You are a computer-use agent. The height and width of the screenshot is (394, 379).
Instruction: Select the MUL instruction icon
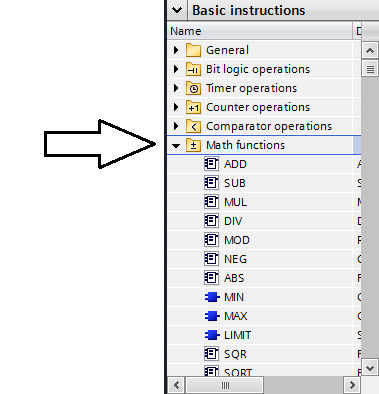click(x=211, y=202)
